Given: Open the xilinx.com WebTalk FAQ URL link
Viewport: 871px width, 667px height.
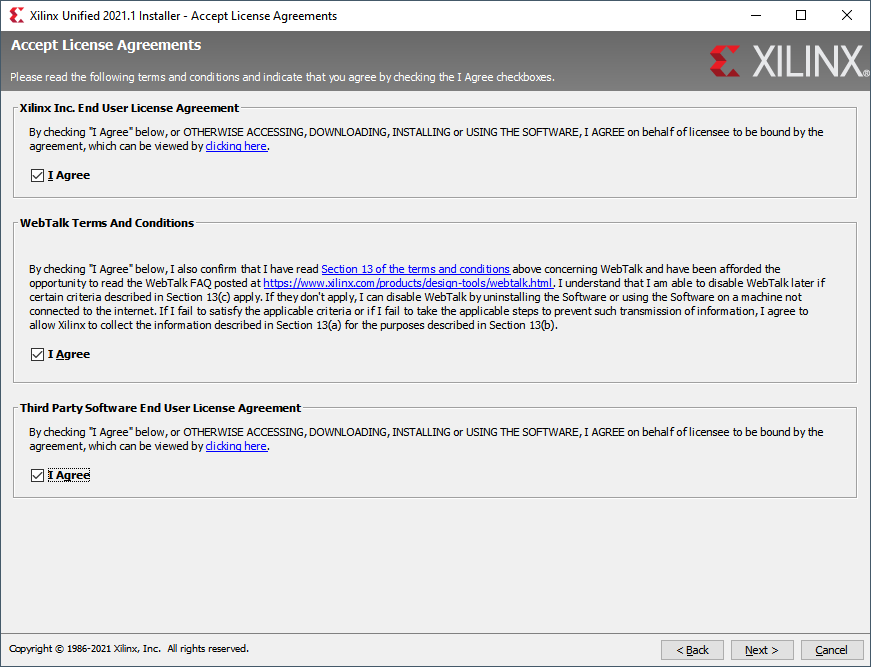Looking at the screenshot, I should 407,283.
